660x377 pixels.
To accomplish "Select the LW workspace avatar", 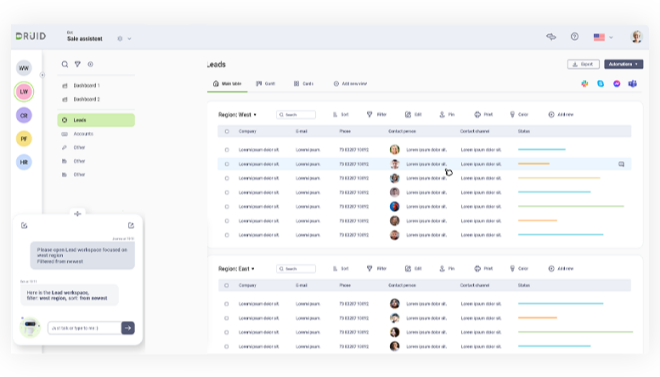I will [24, 91].
